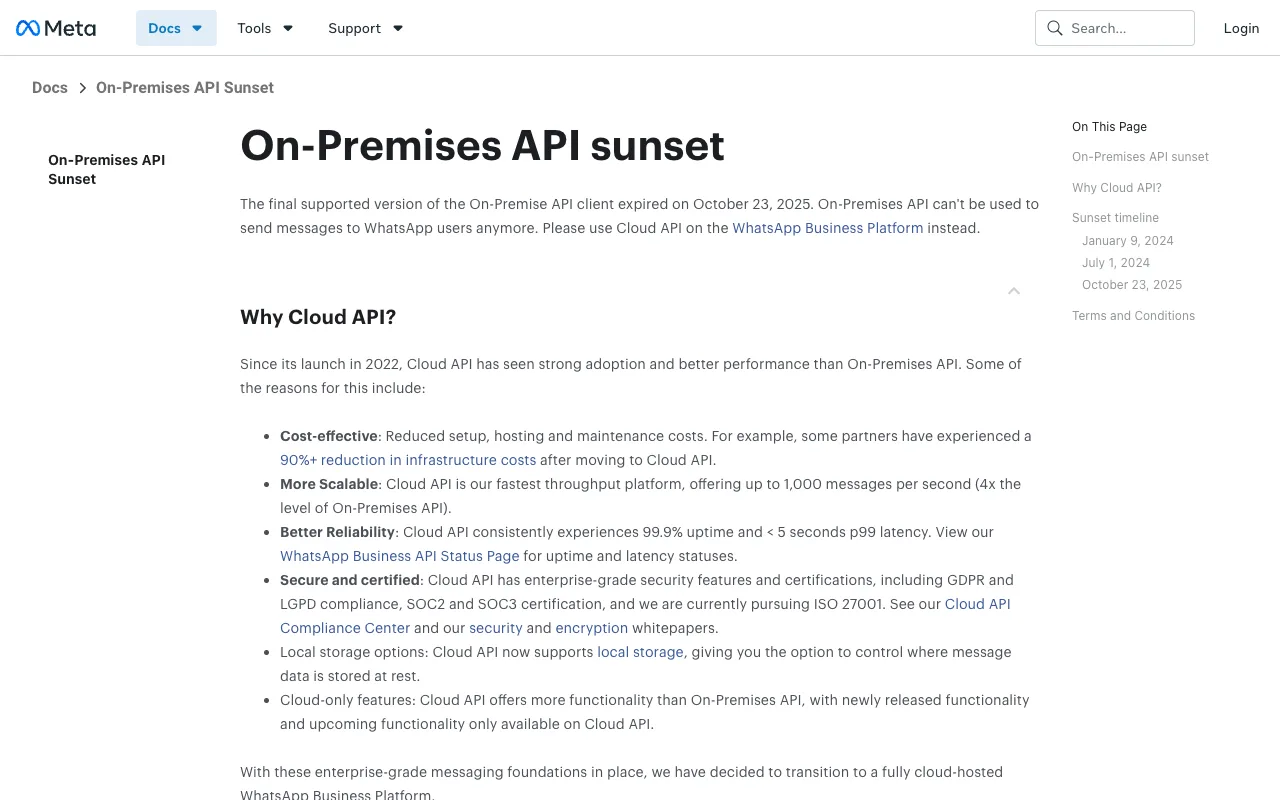
Task: Open 90%+ reduction in infrastructure costs link
Action: (x=408, y=460)
